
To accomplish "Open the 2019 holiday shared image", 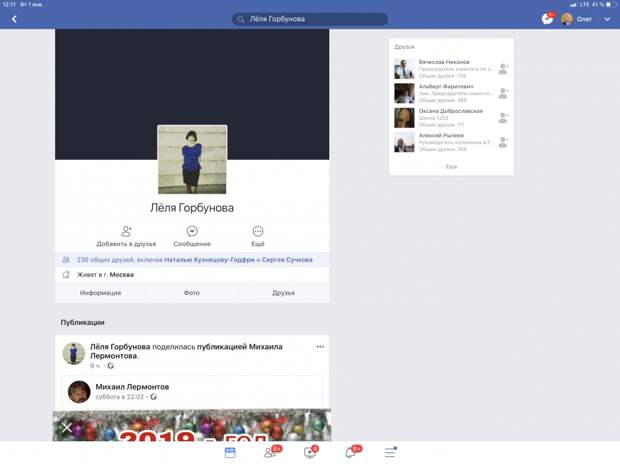I will click(192, 425).
